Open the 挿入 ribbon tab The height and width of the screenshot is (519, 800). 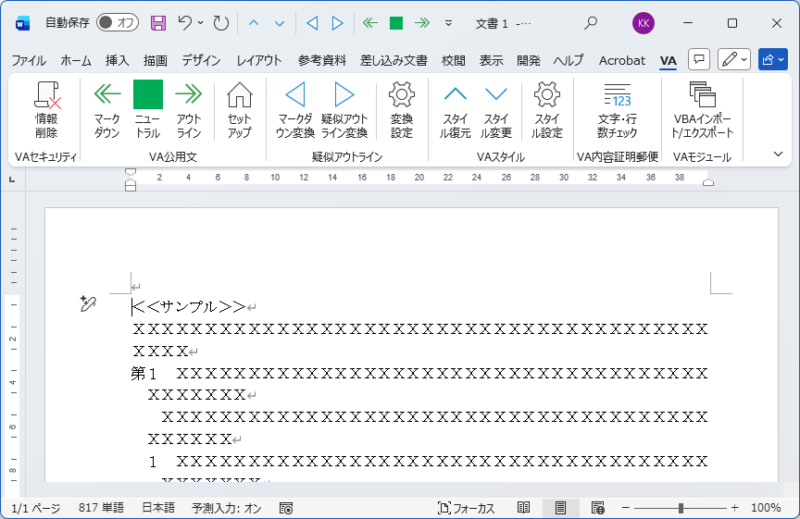(x=117, y=60)
